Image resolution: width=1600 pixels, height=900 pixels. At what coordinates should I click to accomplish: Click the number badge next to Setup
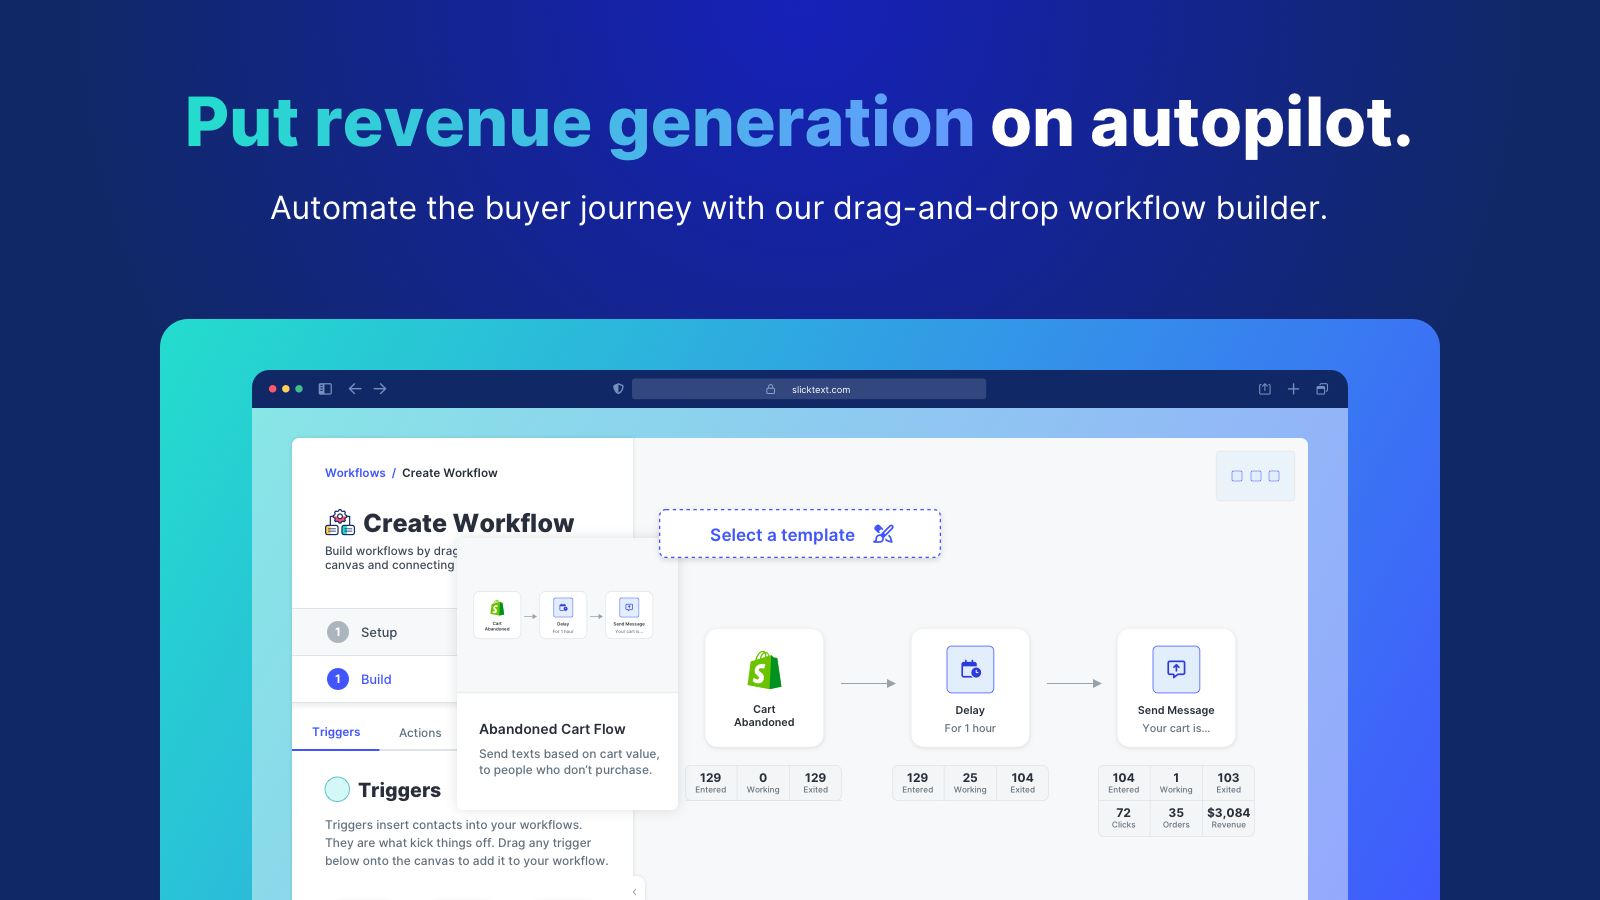click(x=338, y=632)
